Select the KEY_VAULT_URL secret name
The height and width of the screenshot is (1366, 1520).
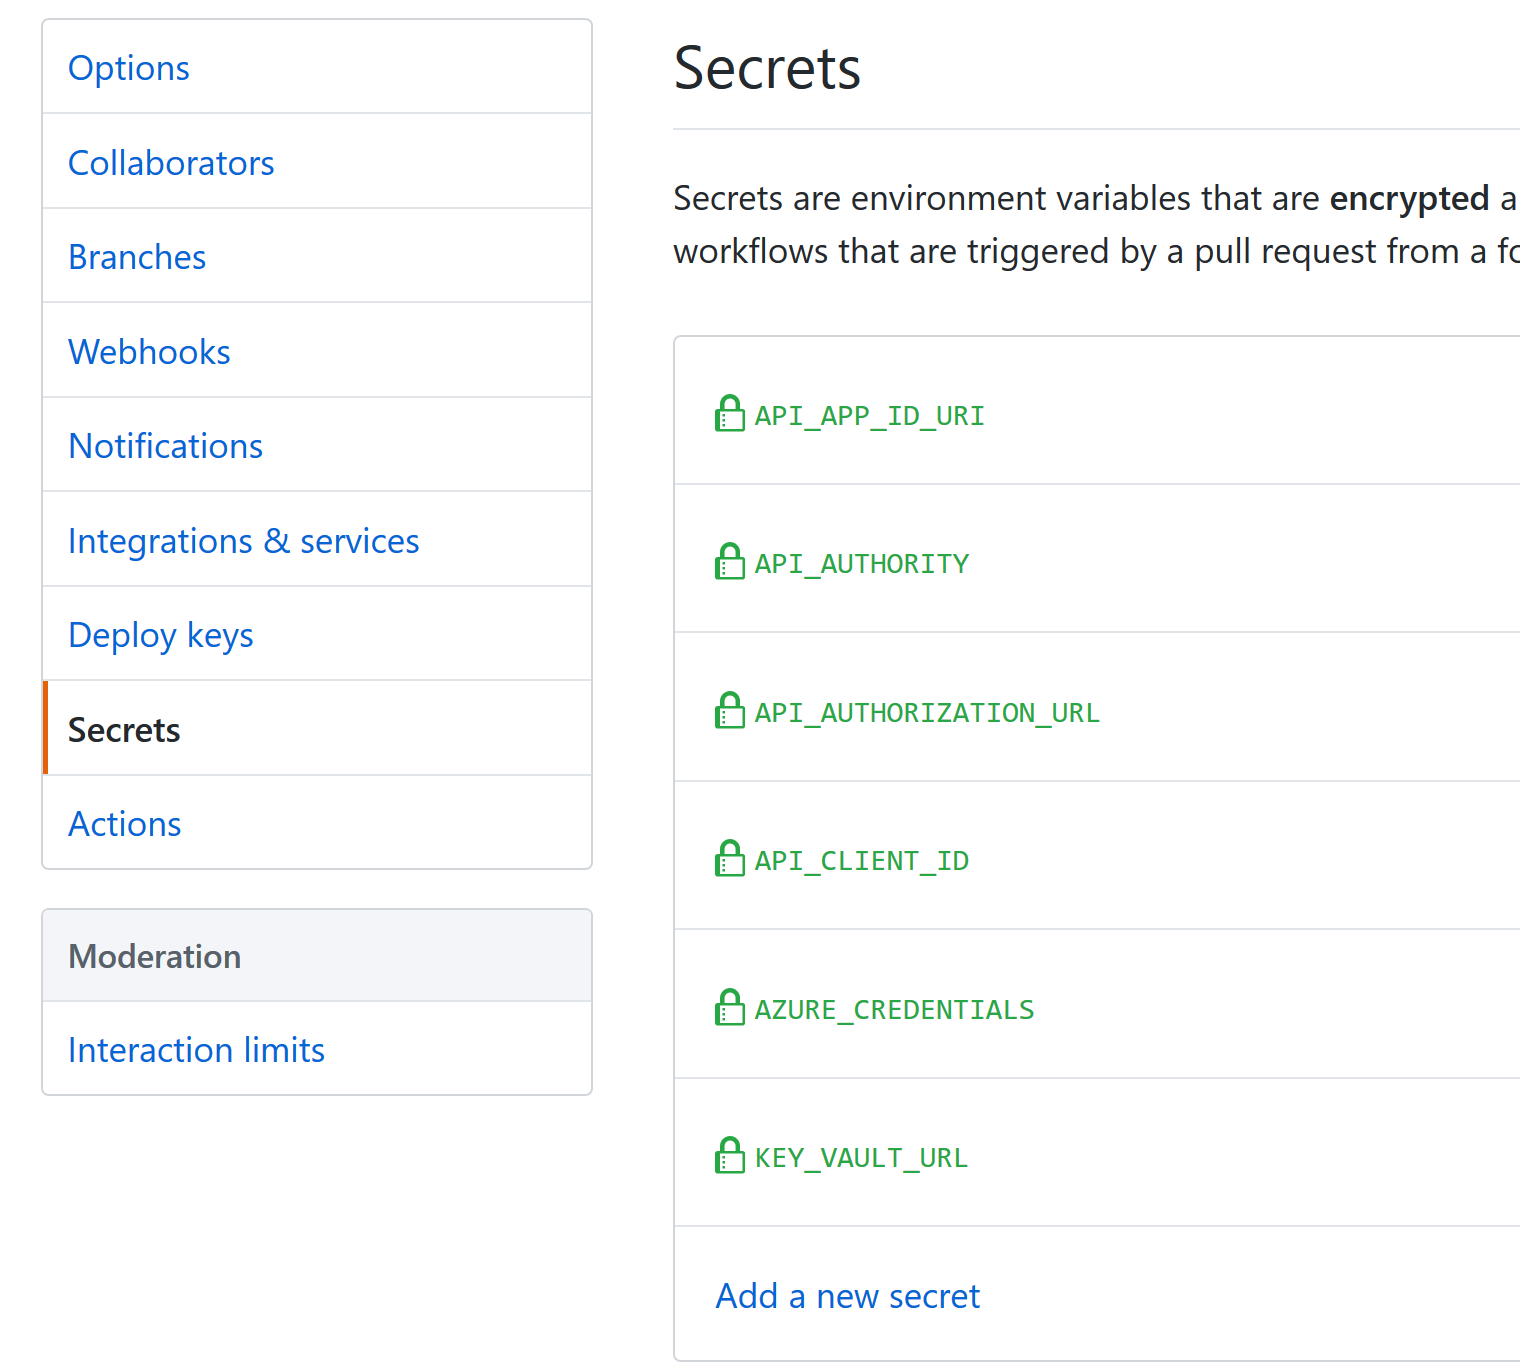[x=860, y=1157]
